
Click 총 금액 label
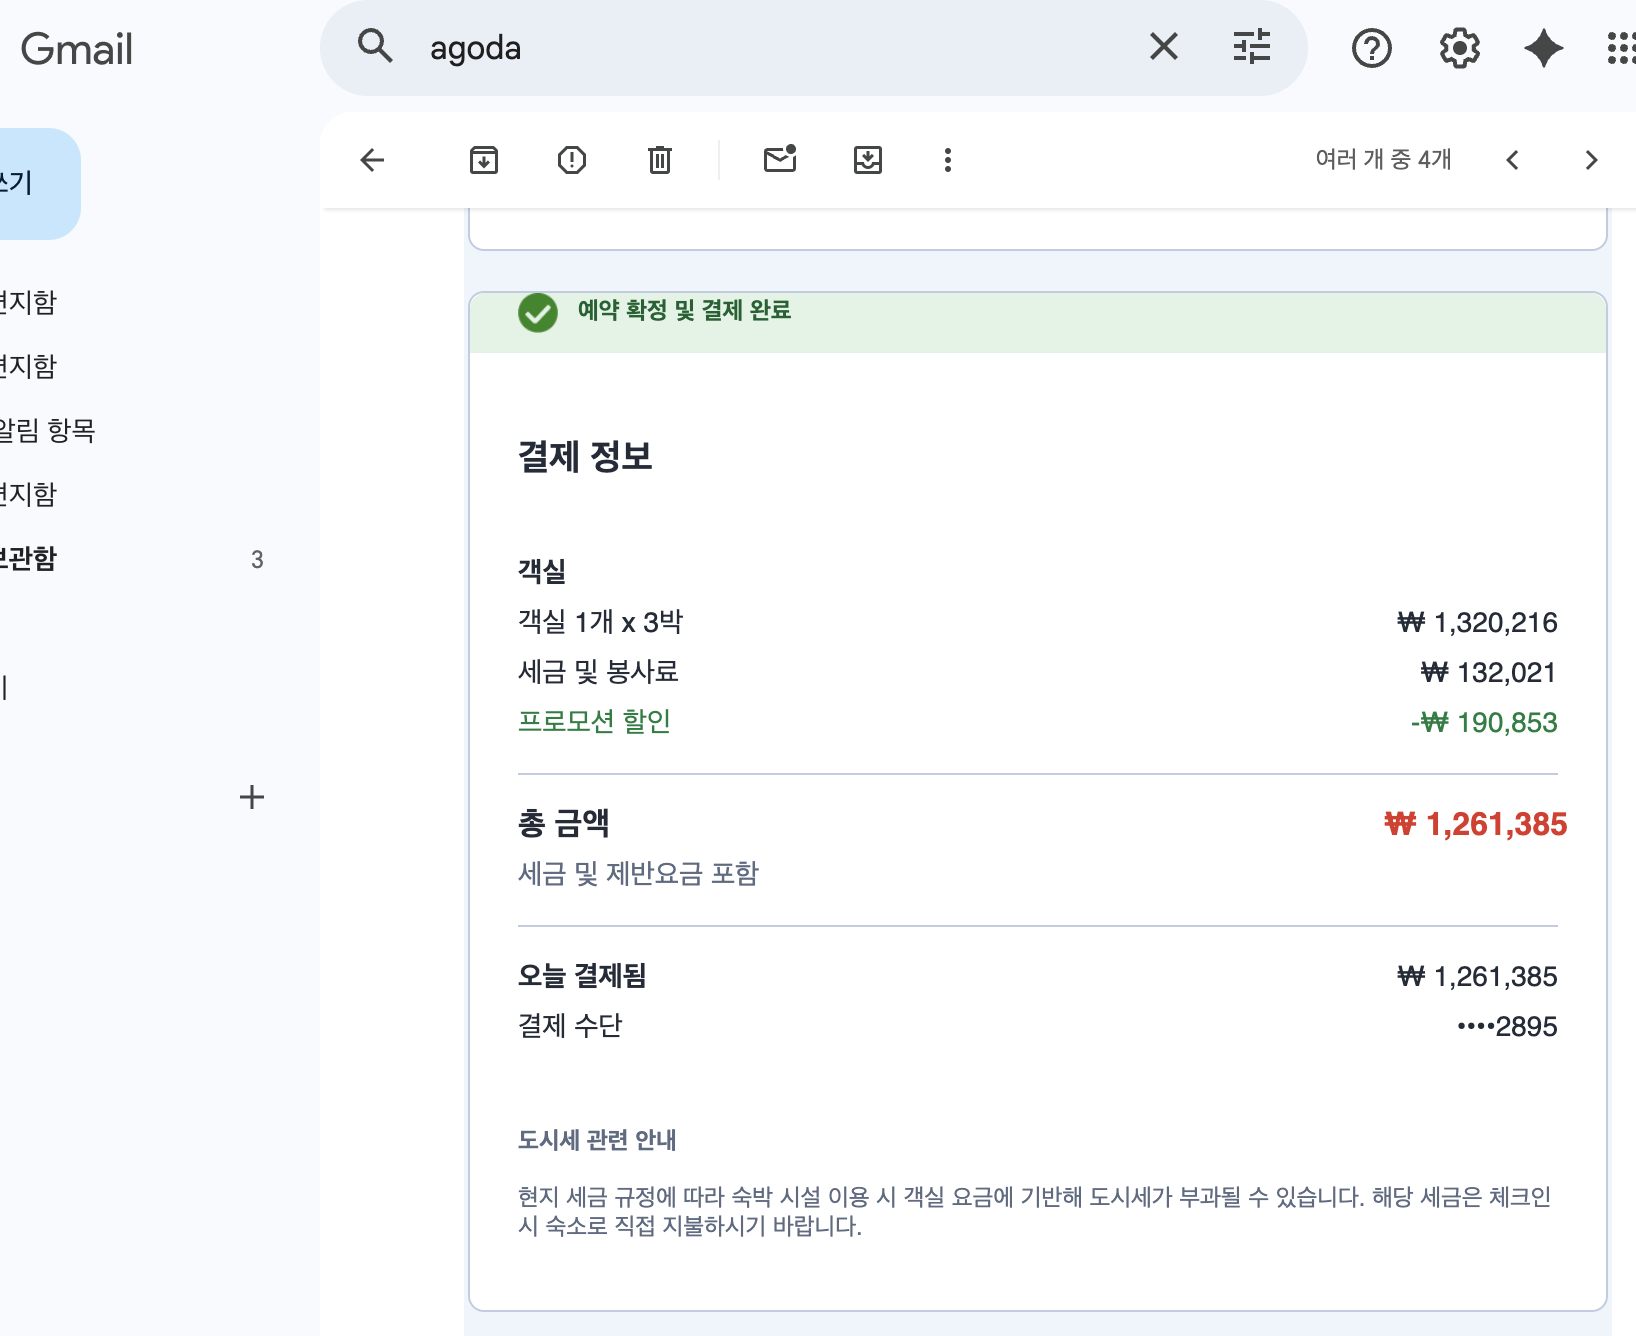[x=564, y=824]
